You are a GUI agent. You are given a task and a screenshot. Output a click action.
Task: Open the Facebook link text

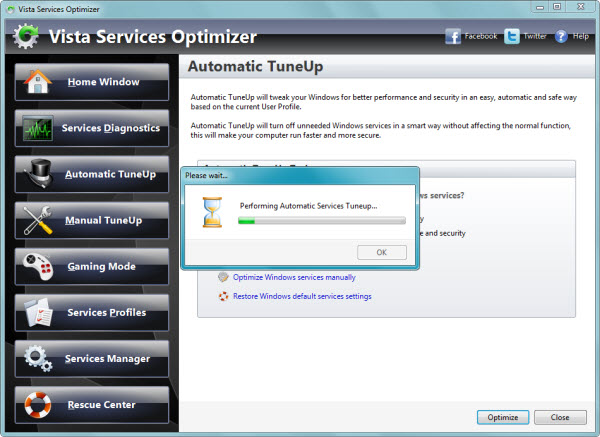[x=481, y=36]
